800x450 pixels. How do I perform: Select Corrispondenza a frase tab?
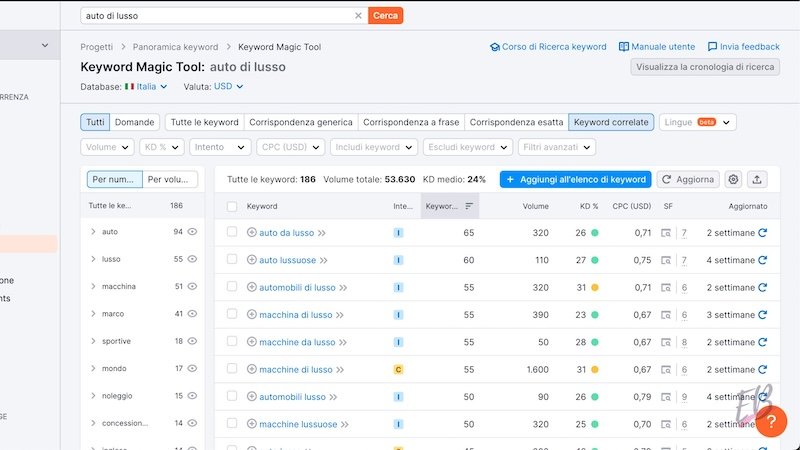pos(411,122)
